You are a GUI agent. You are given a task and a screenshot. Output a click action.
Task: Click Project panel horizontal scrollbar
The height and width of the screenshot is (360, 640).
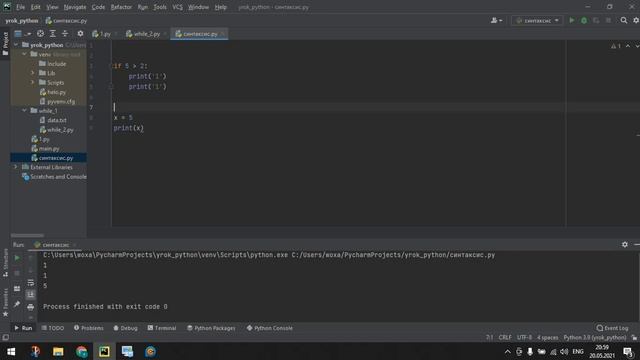pos(27,236)
